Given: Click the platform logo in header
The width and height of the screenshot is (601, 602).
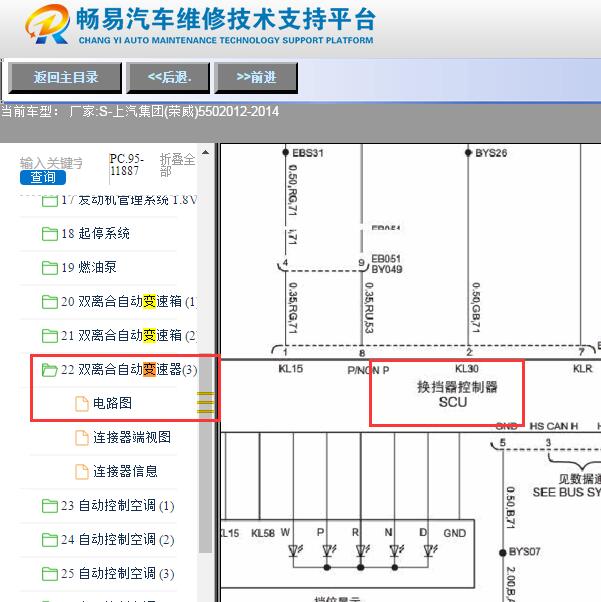Looking at the screenshot, I should coord(48,24).
